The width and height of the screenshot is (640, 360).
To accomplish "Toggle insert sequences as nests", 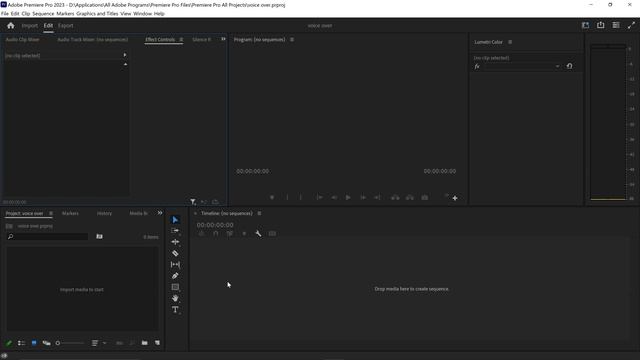I will [201, 233].
